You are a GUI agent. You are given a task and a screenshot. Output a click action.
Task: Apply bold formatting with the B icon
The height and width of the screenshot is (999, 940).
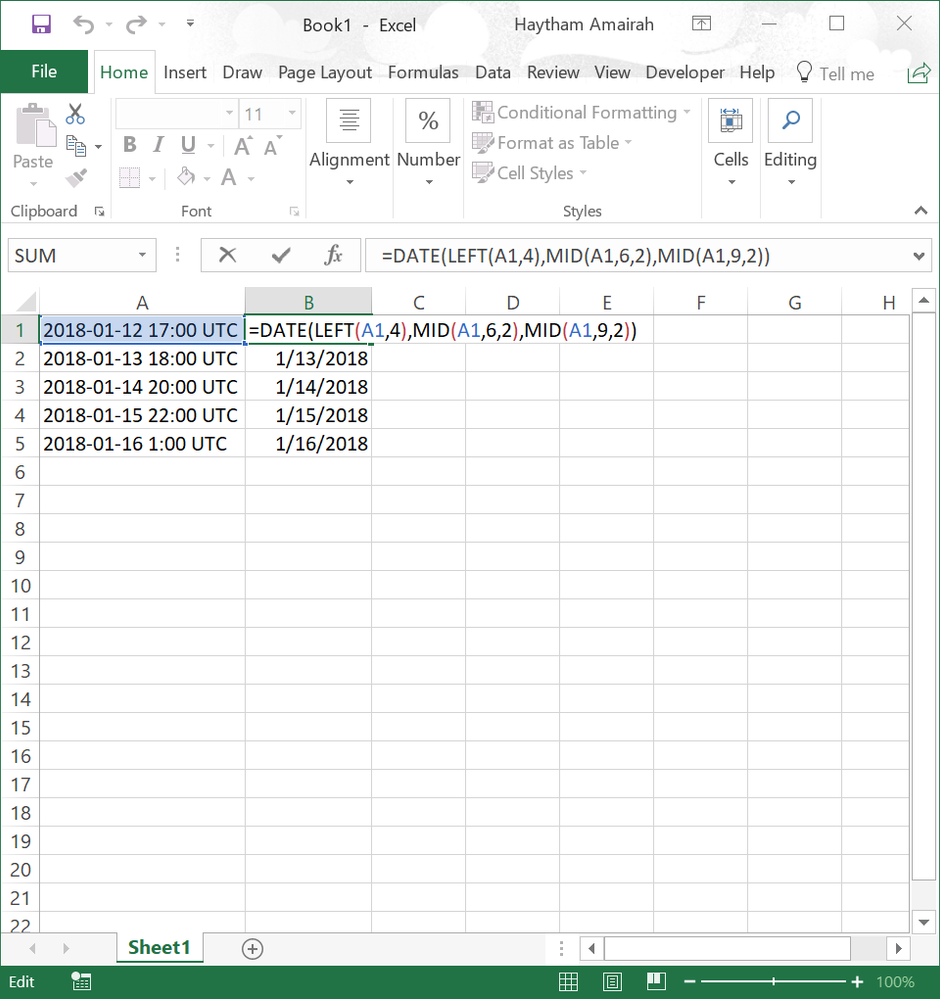click(128, 144)
